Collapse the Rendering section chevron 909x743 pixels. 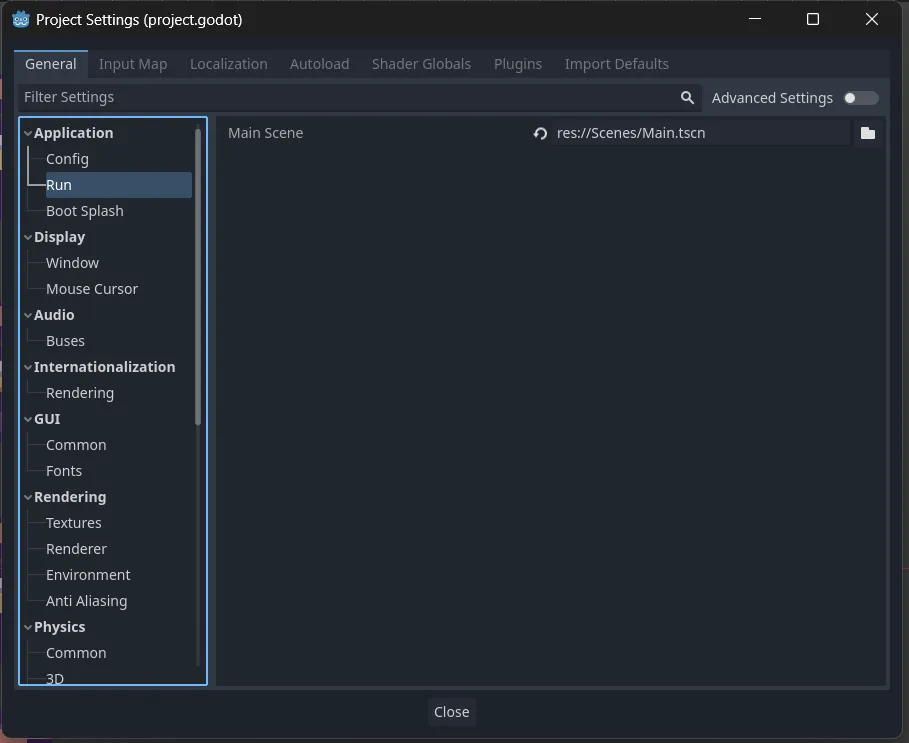coord(28,497)
